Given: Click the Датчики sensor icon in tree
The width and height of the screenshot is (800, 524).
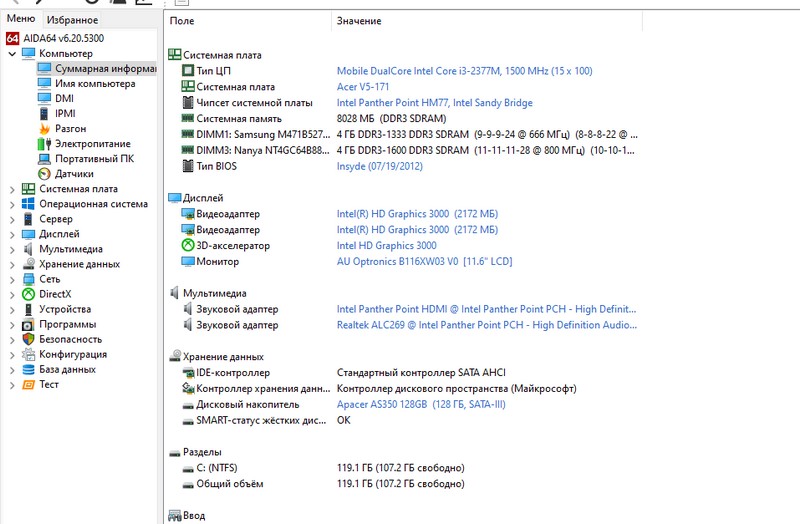Looking at the screenshot, I should point(44,174).
